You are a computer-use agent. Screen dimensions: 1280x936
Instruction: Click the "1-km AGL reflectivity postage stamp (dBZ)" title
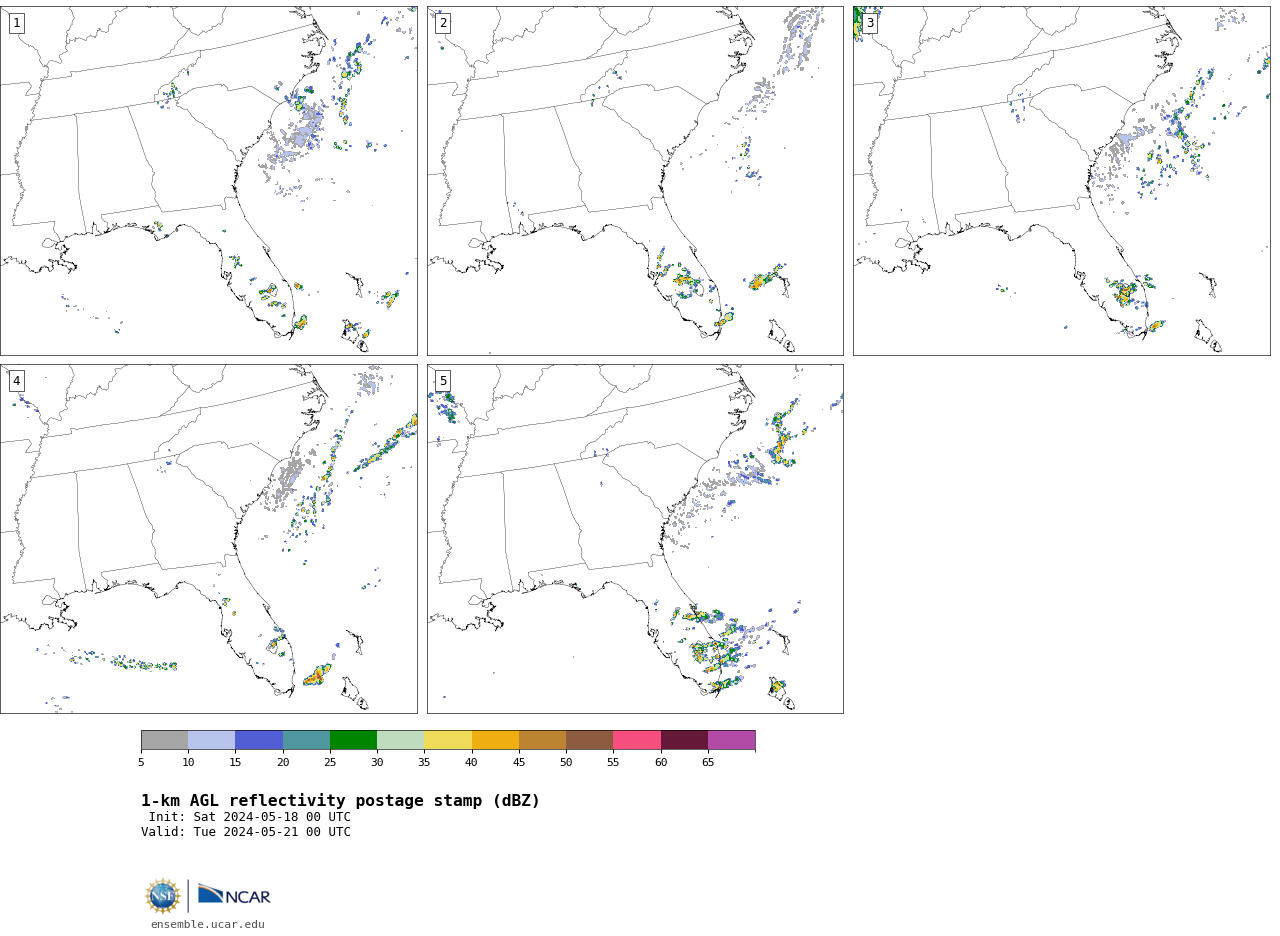pos(340,801)
